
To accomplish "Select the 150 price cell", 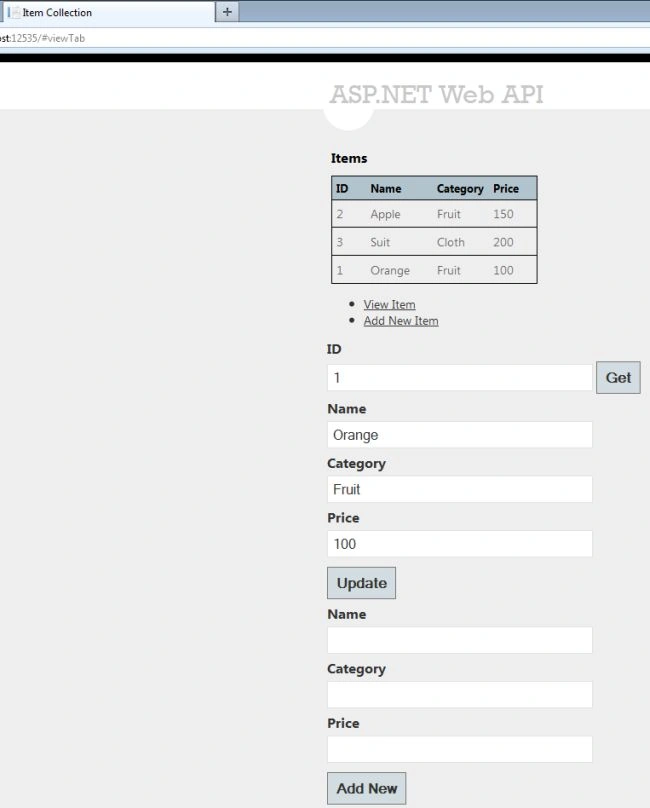I will tap(503, 214).
